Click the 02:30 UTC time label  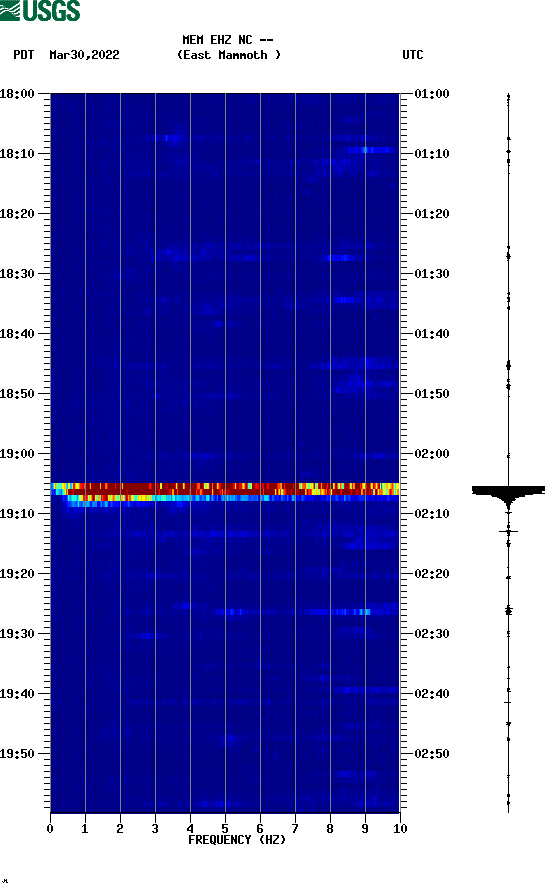[432, 634]
